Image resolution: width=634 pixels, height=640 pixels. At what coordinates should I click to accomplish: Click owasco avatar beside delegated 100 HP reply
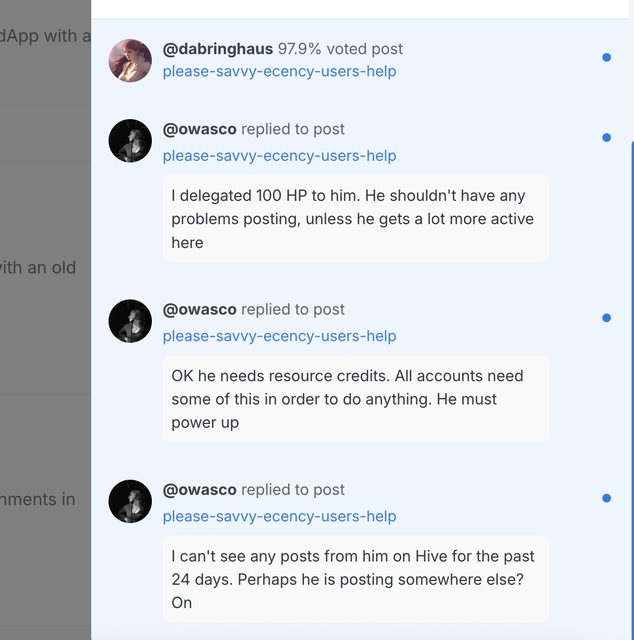(130, 140)
